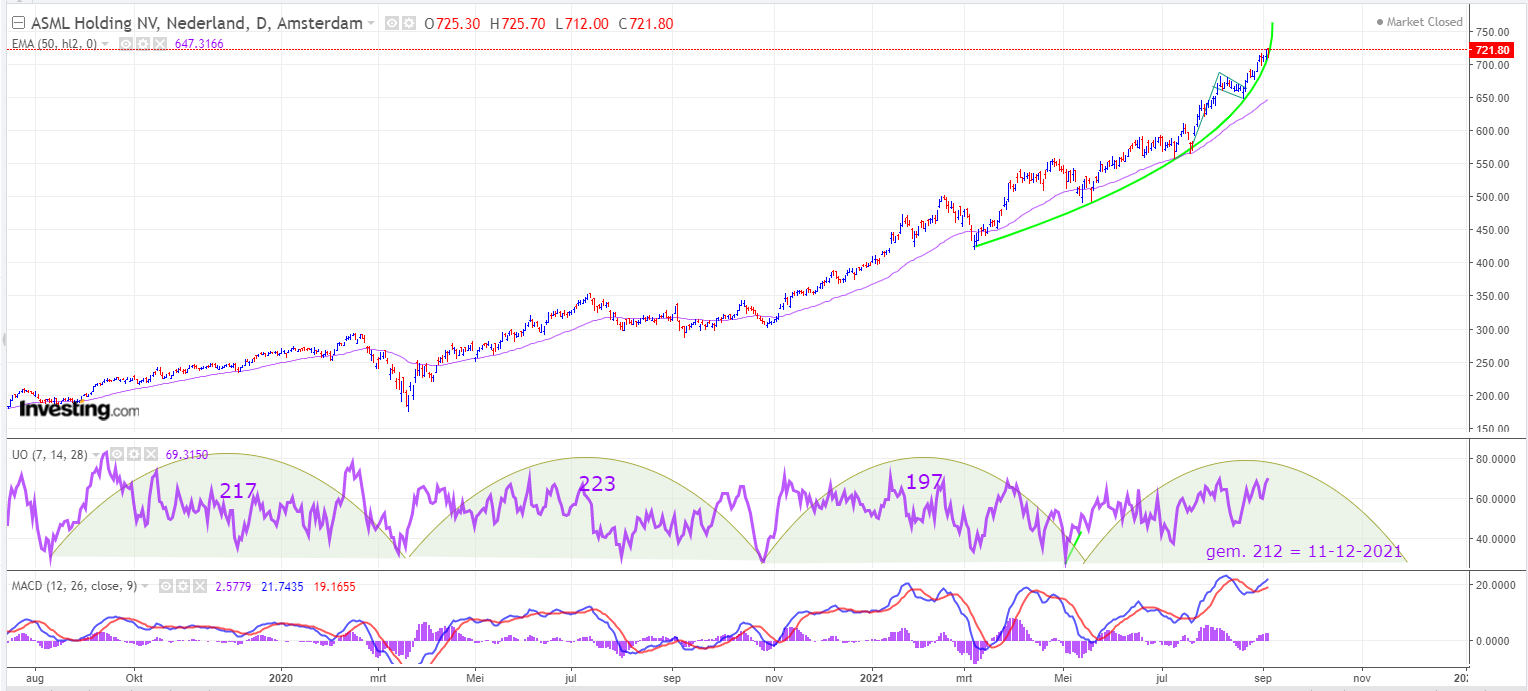The width and height of the screenshot is (1528, 691).
Task: Click the high price value 725.70
Action: point(525,23)
